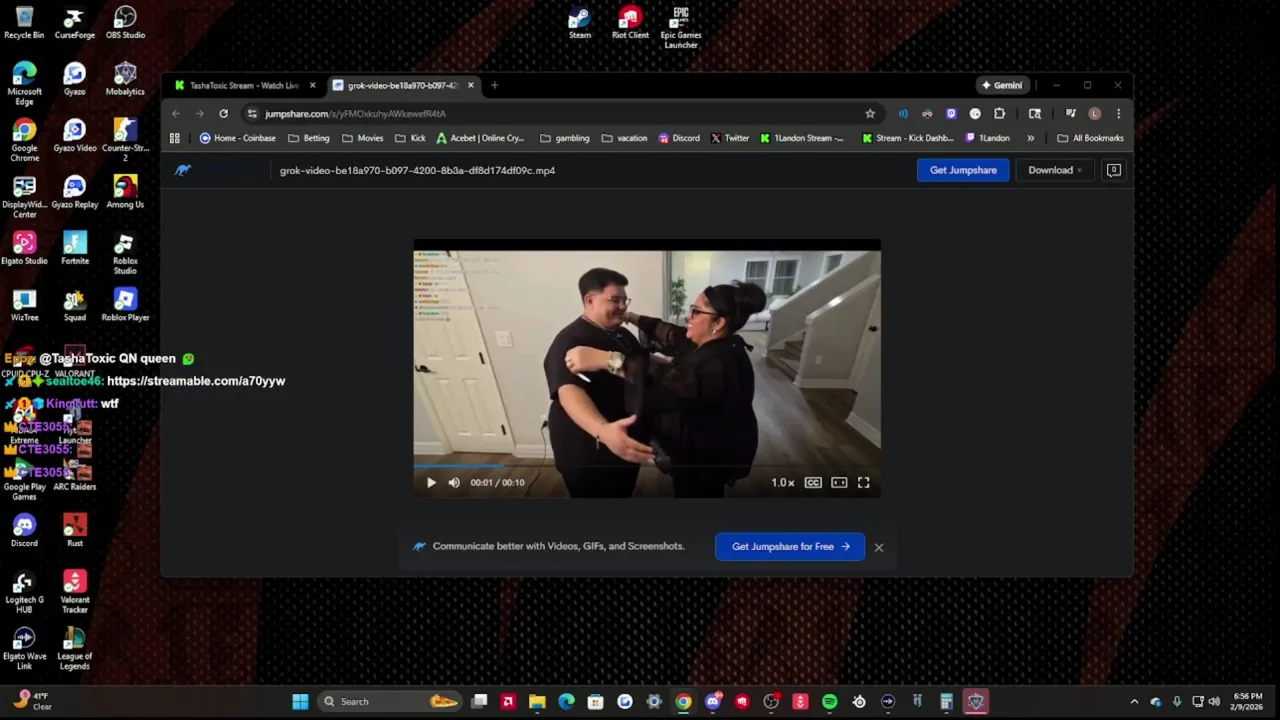The width and height of the screenshot is (1280, 720).
Task: Open the Logitech G HUB desktop icon
Action: (x=24, y=592)
